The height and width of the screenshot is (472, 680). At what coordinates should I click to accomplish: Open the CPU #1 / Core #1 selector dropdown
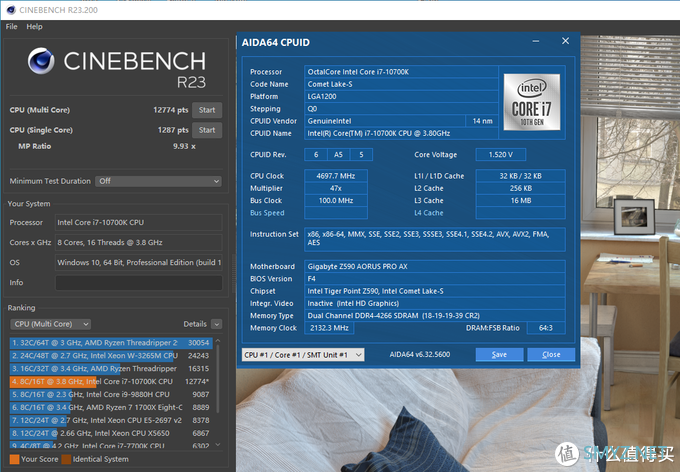point(303,354)
